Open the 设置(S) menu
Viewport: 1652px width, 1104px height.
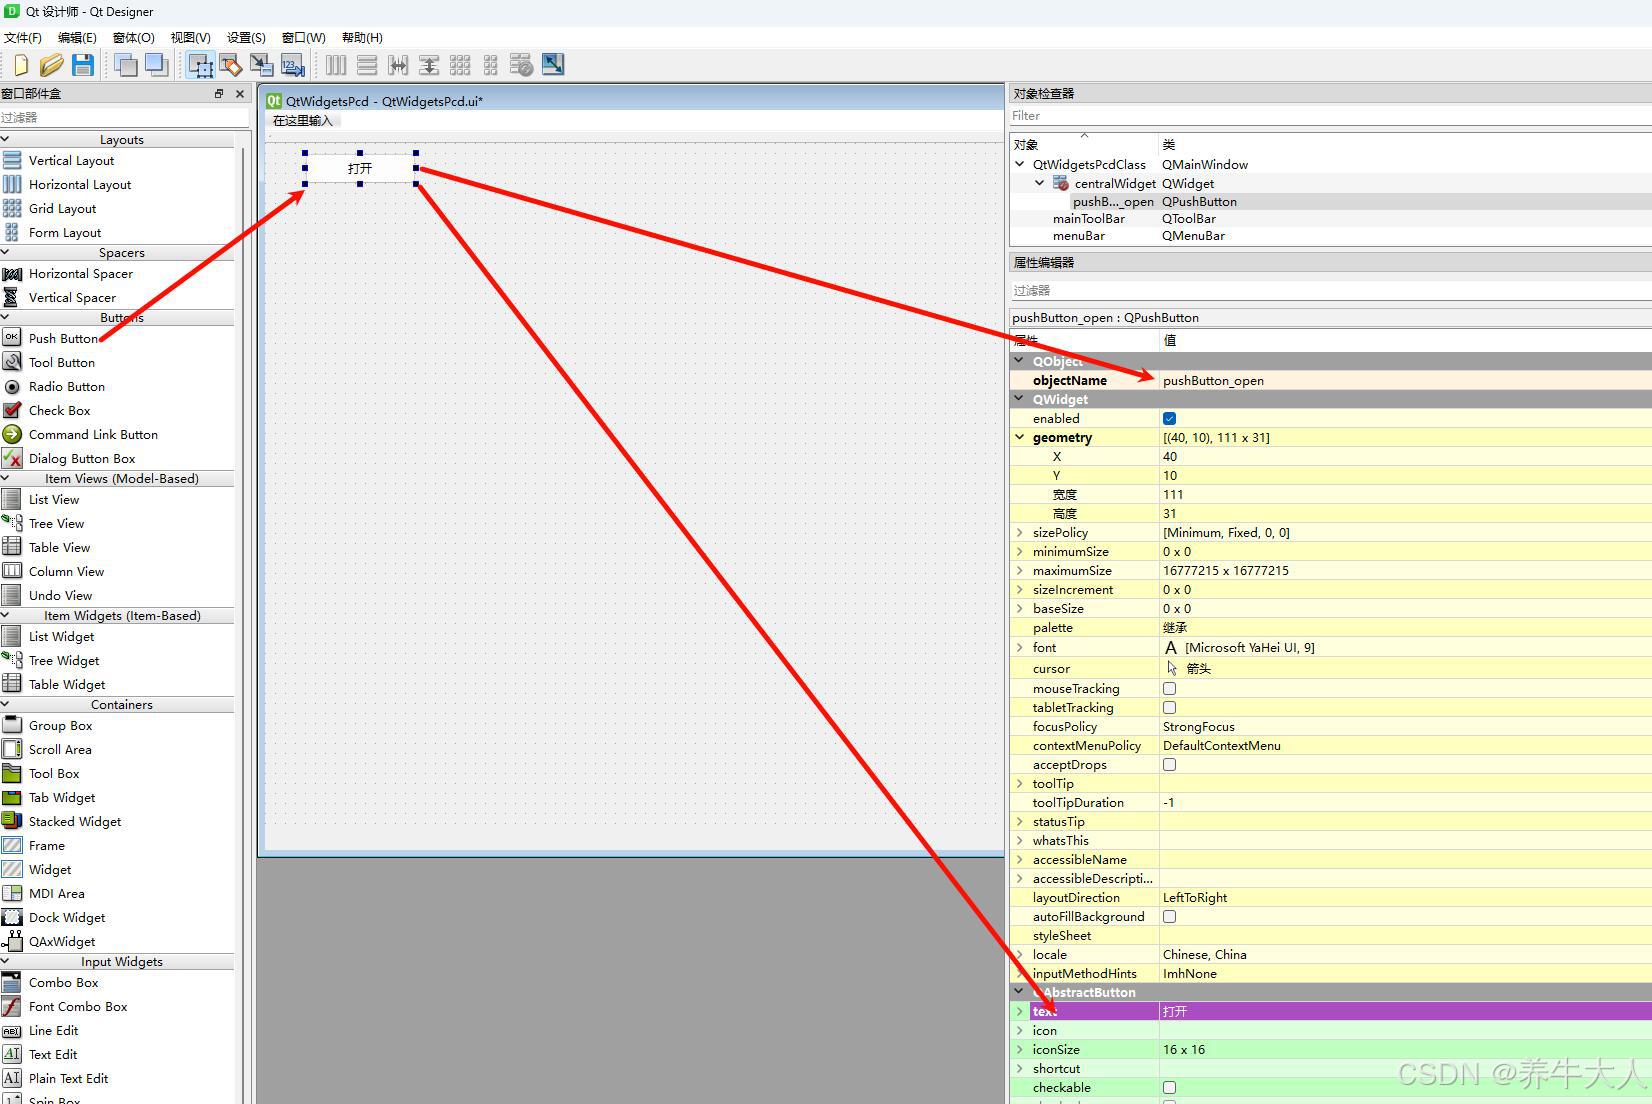tap(246, 38)
